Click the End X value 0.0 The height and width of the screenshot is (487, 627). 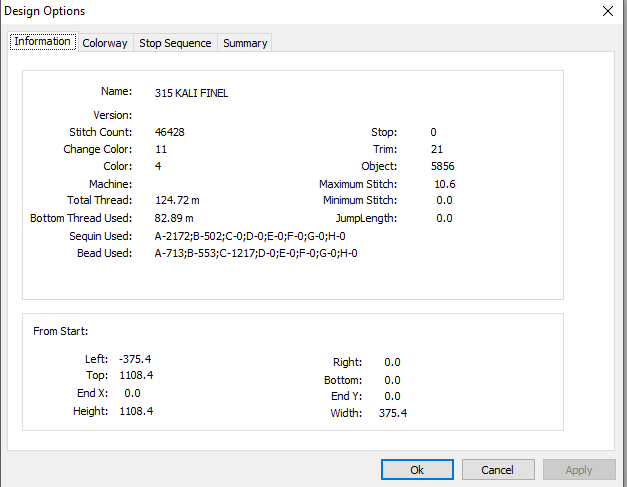point(132,393)
